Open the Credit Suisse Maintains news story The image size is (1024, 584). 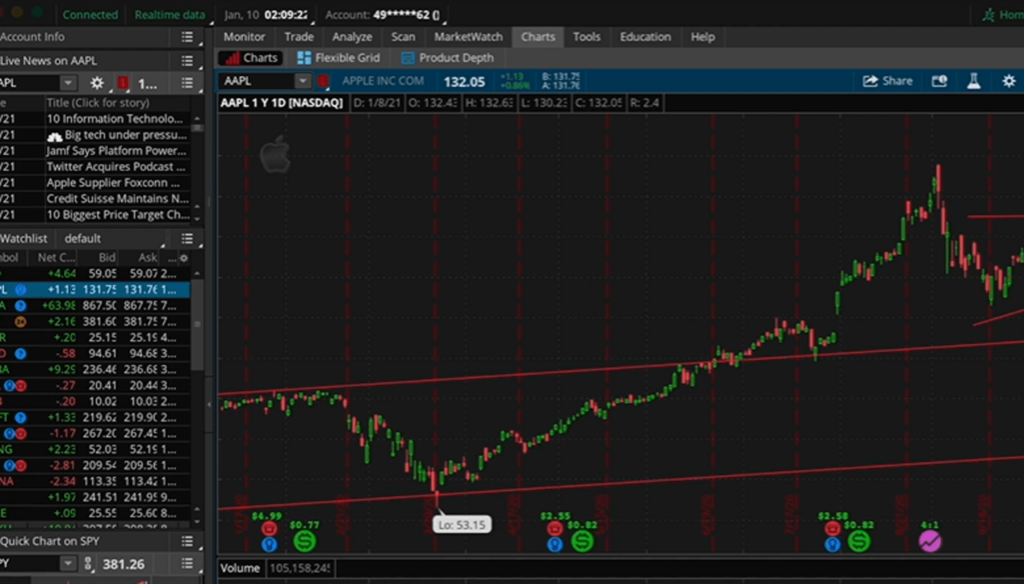pos(116,199)
